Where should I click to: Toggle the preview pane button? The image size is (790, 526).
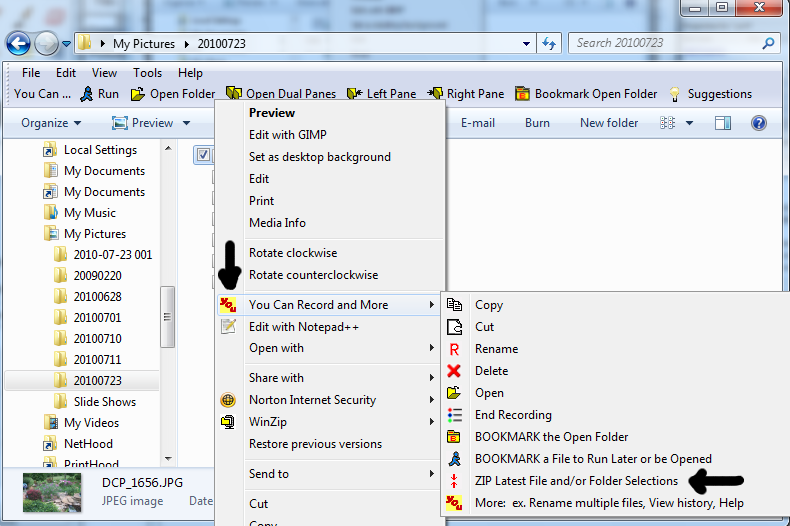[x=723, y=123]
